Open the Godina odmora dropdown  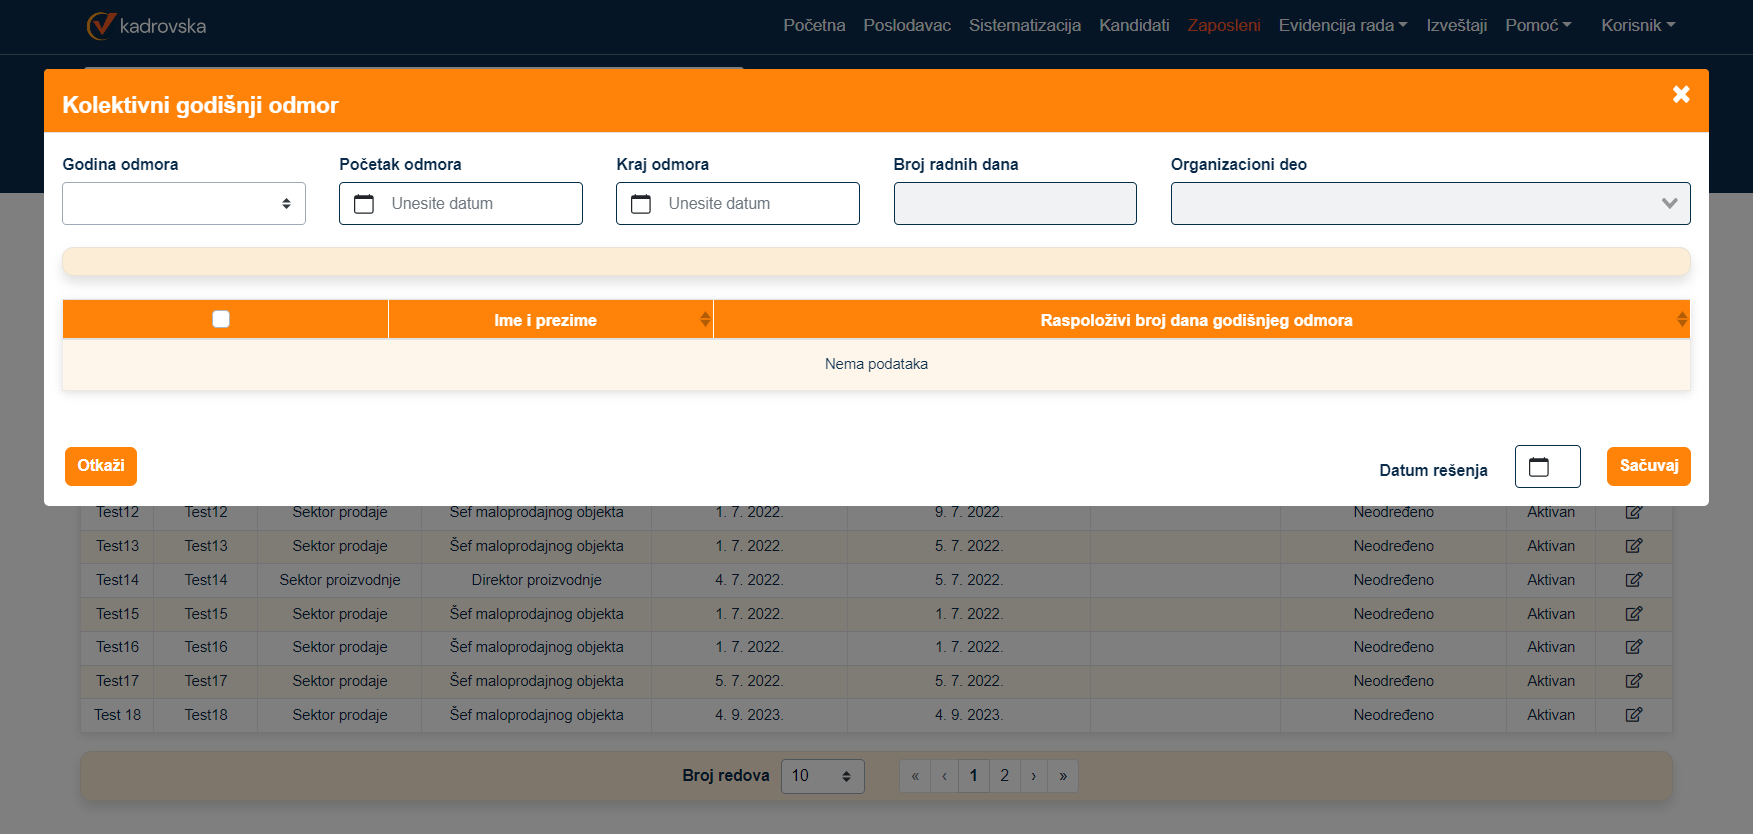(184, 204)
